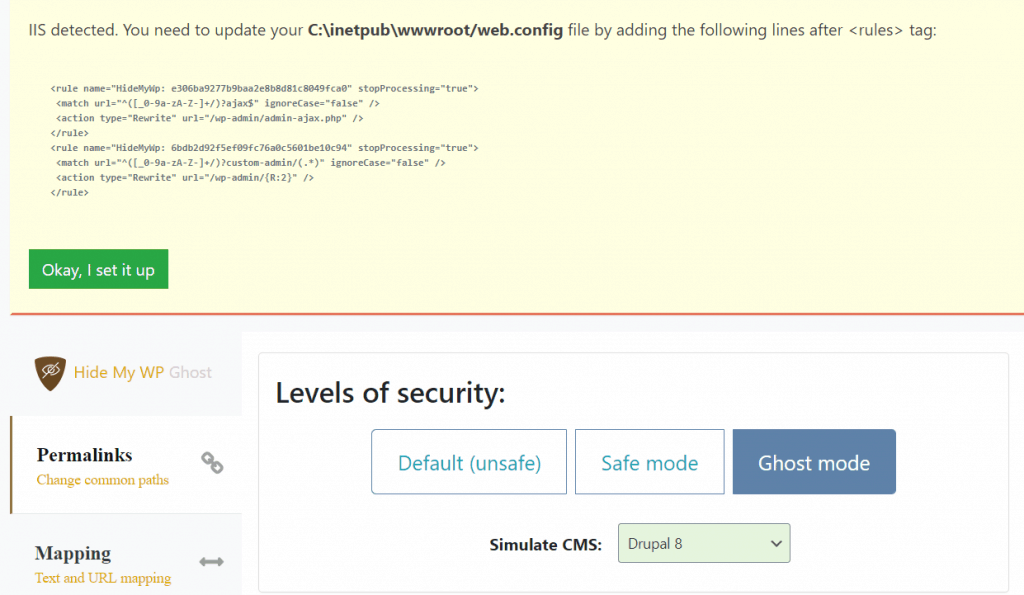Click the Hide My WP Ghost title text

[x=142, y=372]
